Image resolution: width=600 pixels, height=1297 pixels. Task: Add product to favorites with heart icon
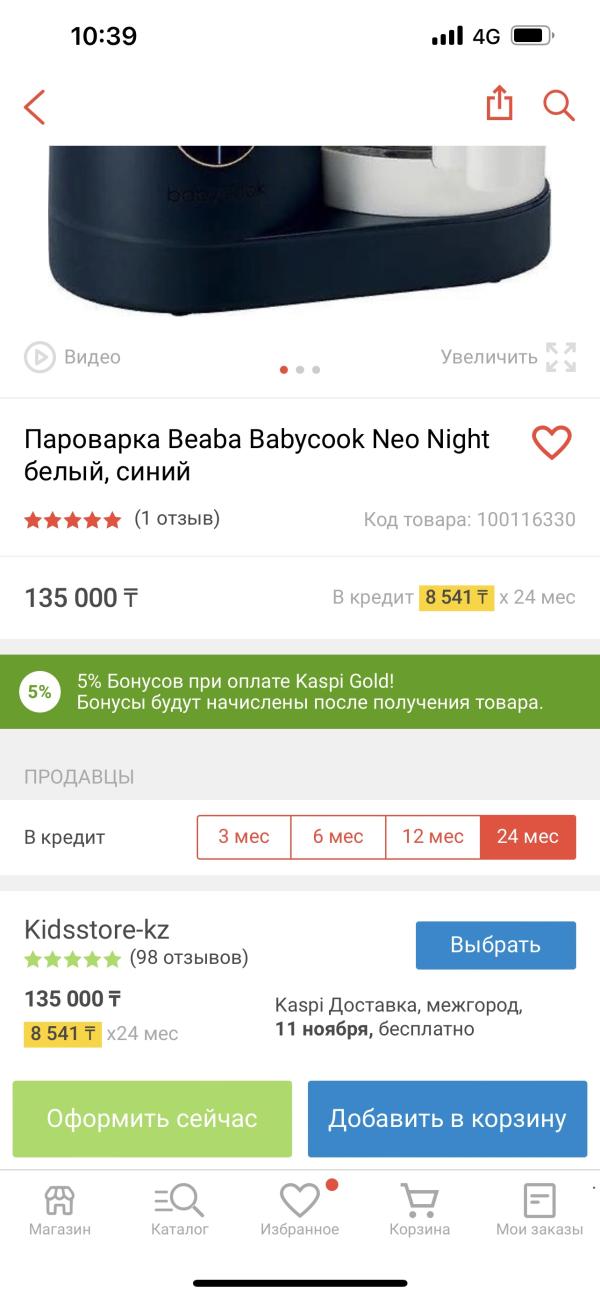pyautogui.click(x=551, y=442)
